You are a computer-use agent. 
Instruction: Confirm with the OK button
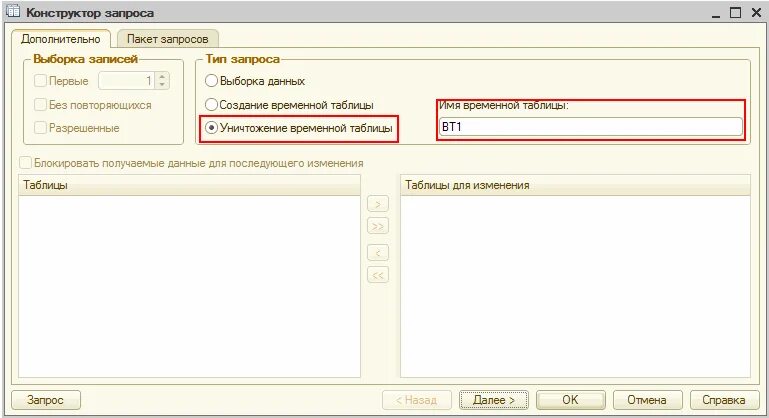(x=570, y=400)
